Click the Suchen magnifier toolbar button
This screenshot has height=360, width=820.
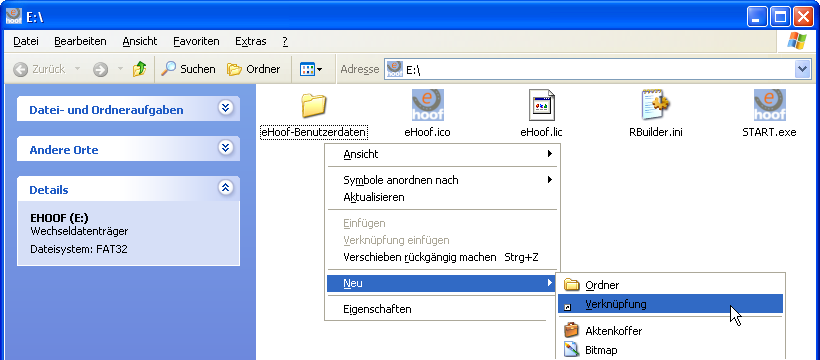[188, 69]
